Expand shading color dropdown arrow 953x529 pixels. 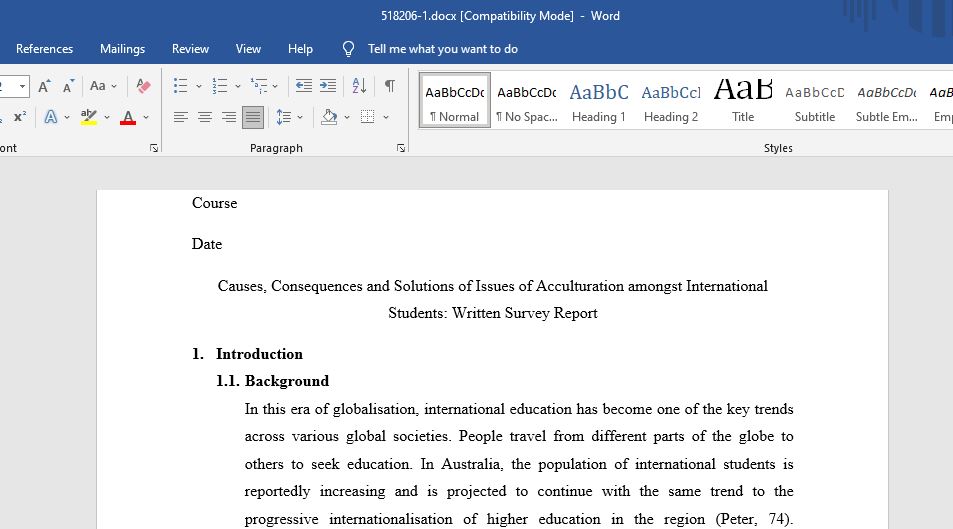347,117
